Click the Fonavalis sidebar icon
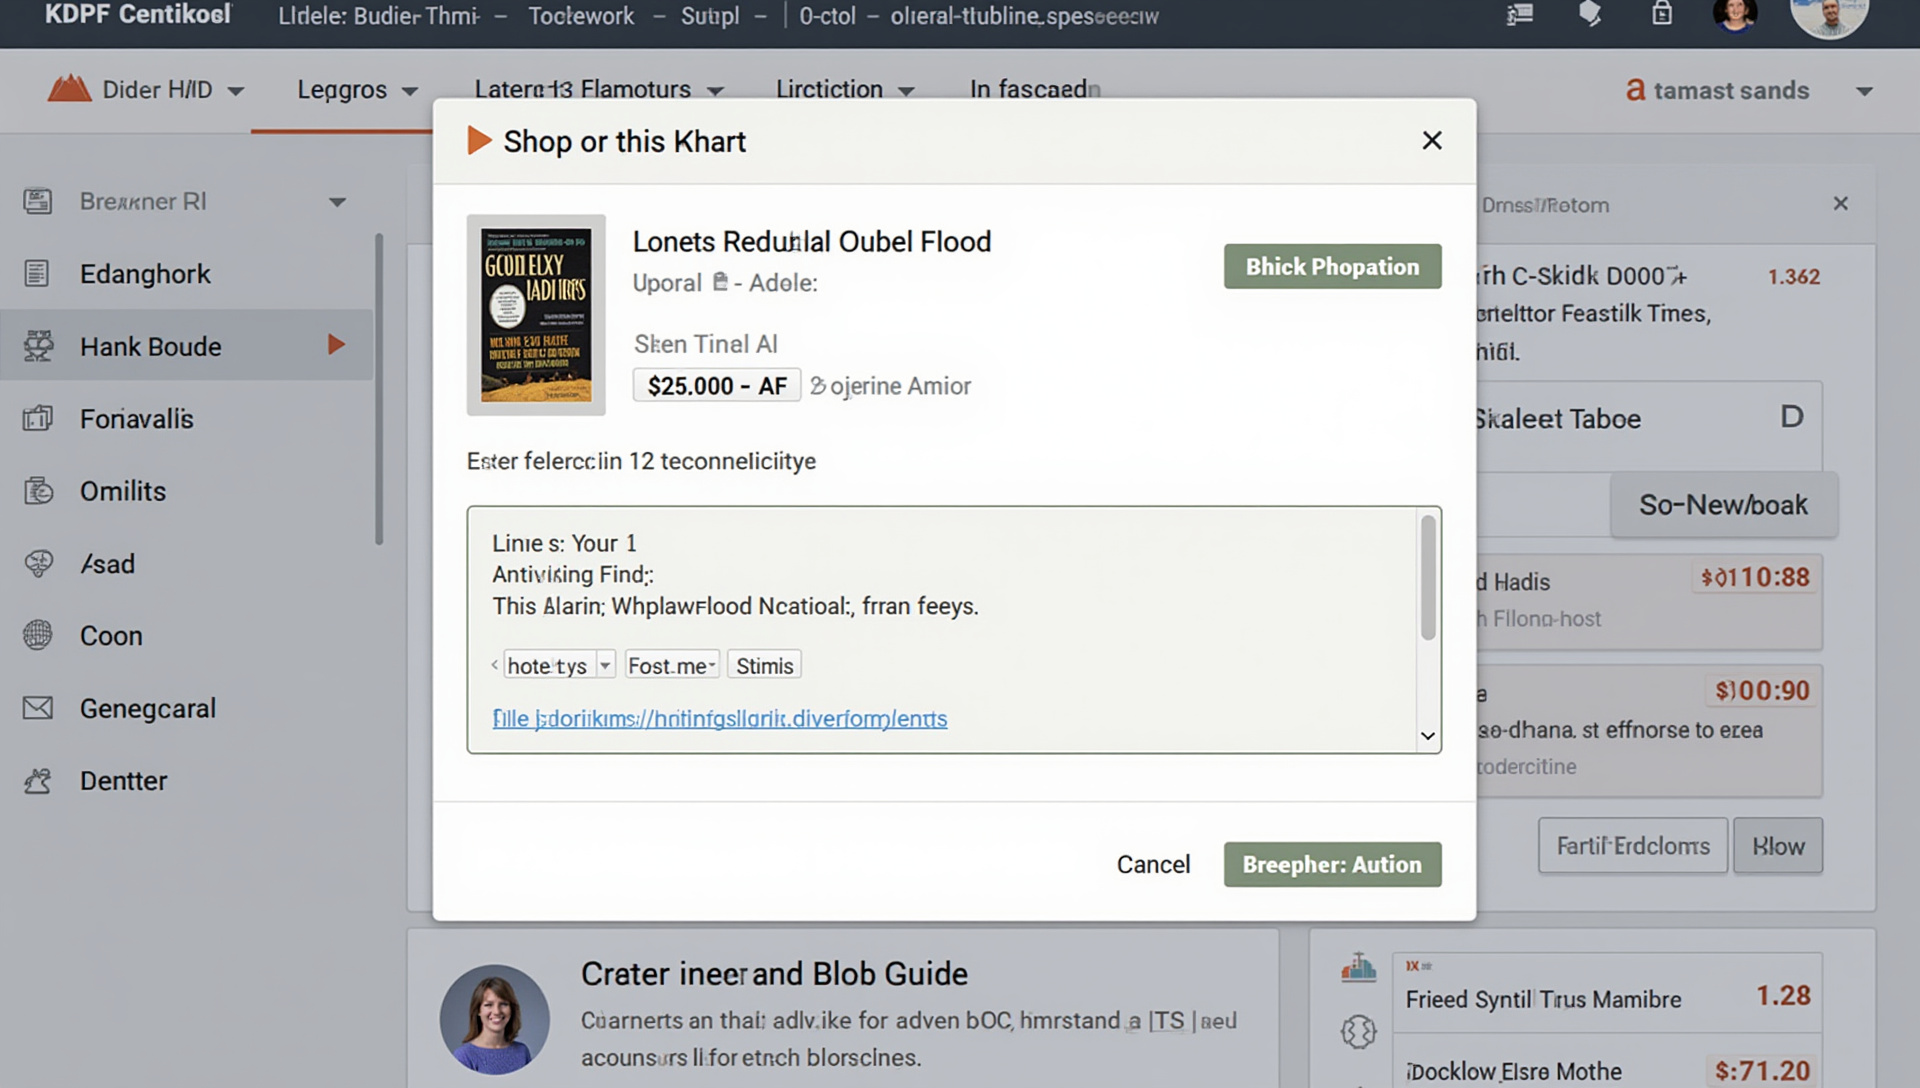The image size is (1920, 1088). (x=37, y=418)
